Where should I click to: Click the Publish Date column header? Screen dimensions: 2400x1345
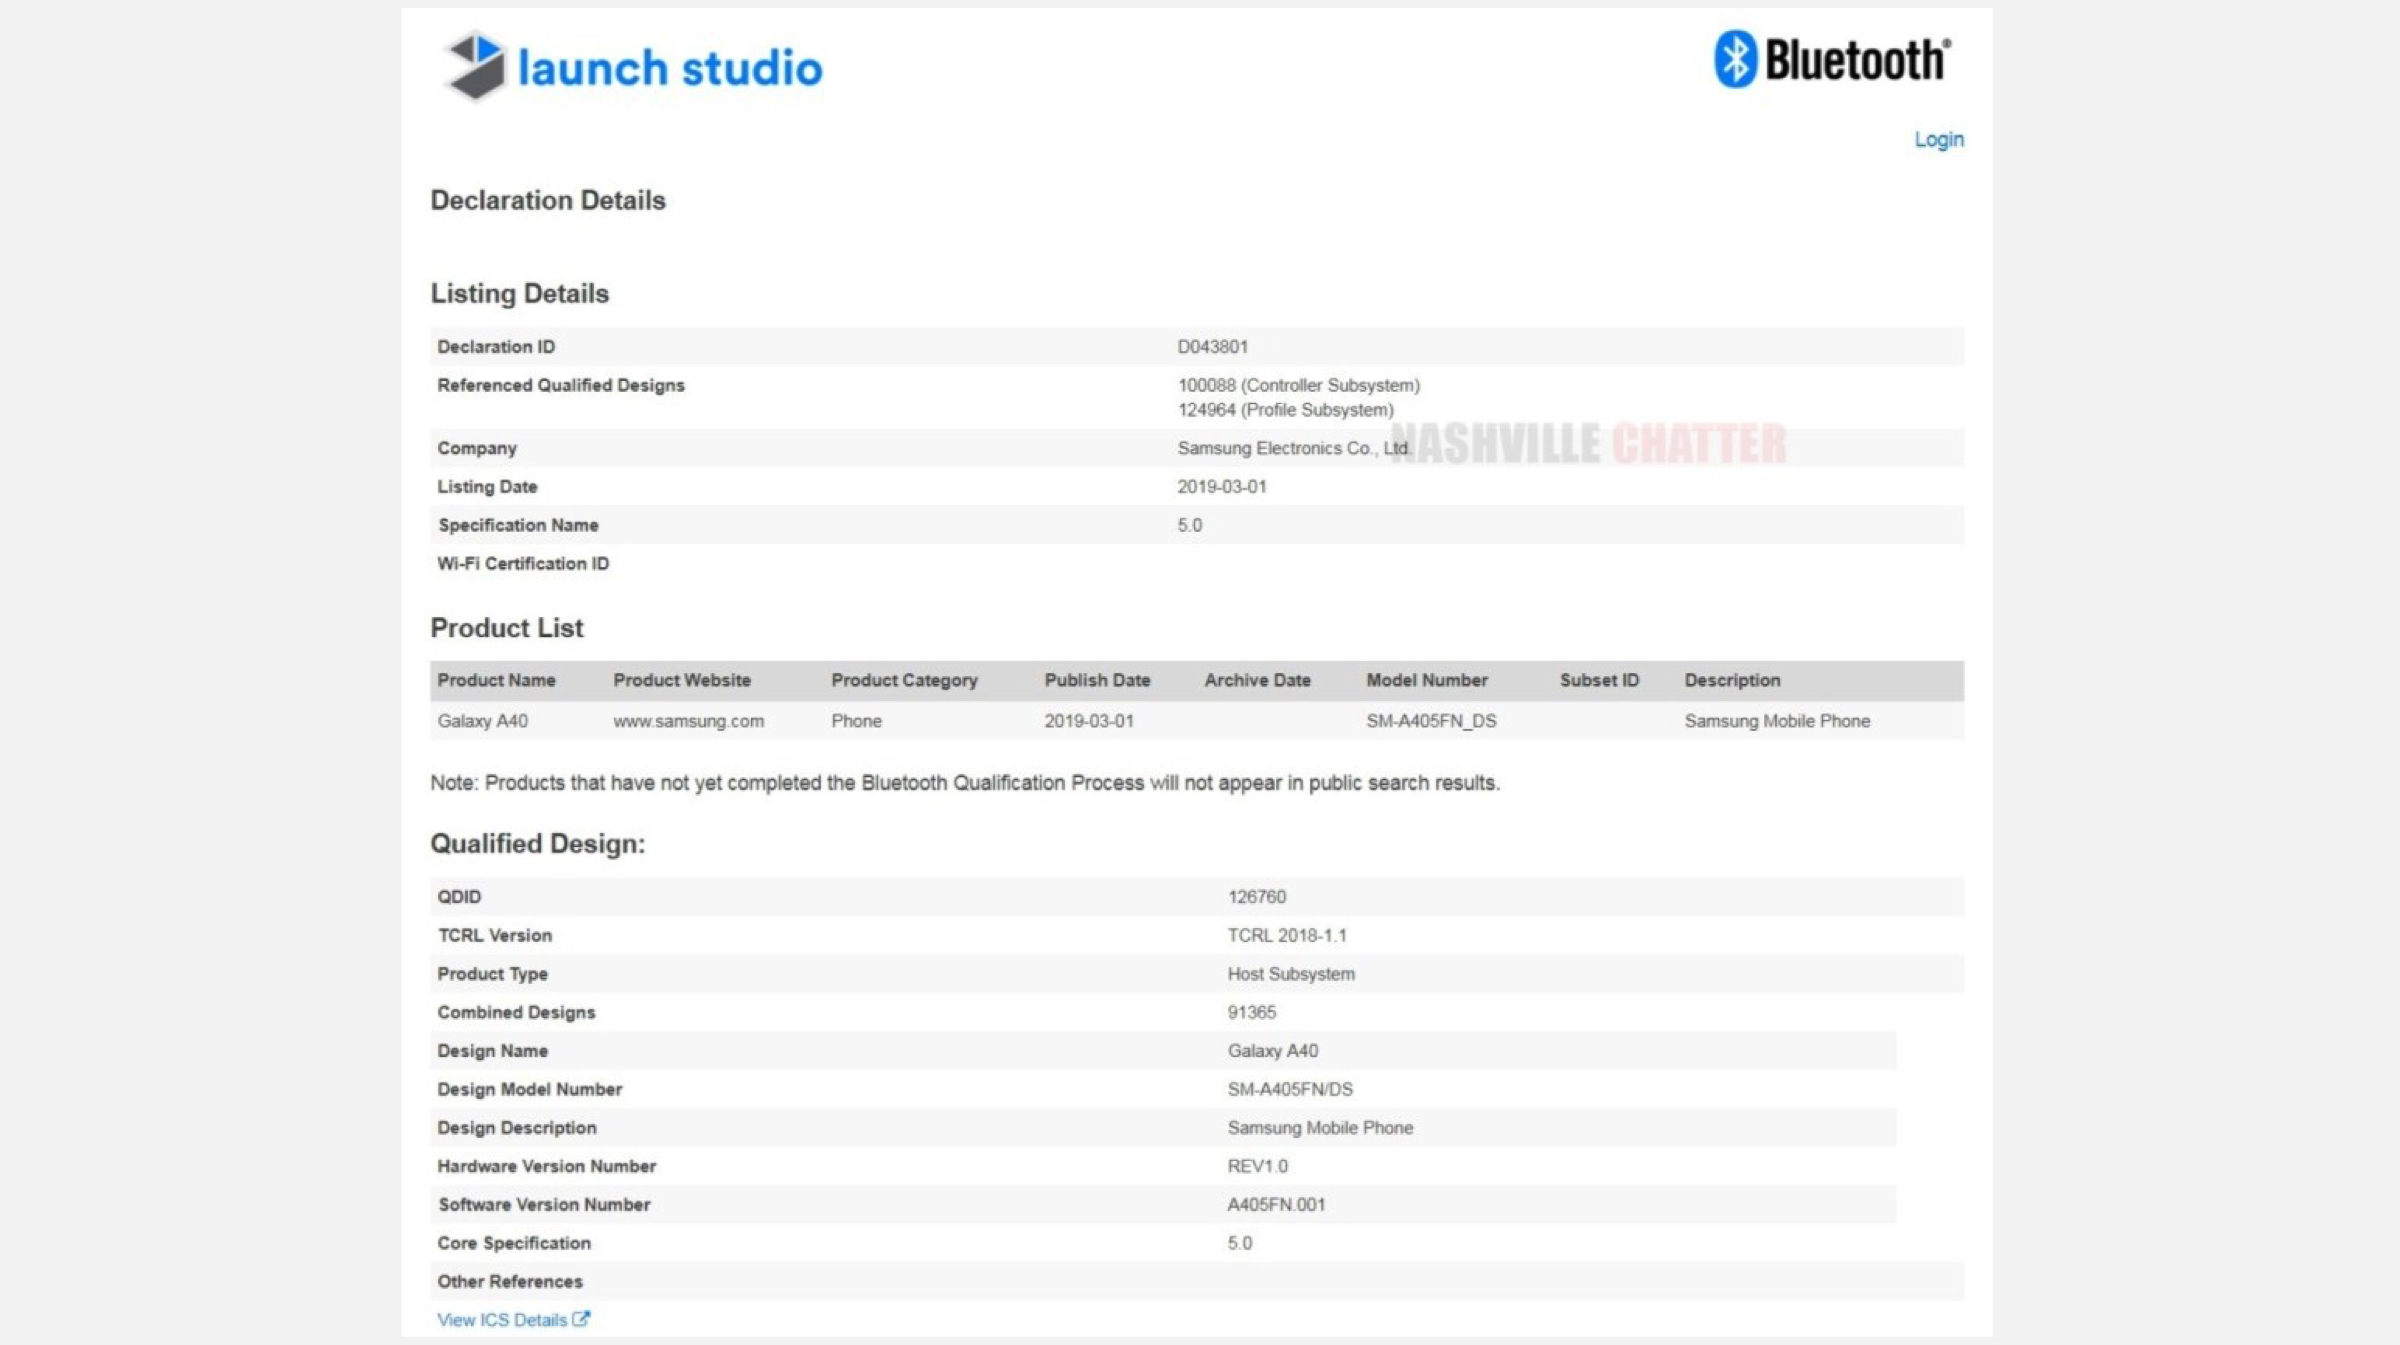click(1097, 680)
